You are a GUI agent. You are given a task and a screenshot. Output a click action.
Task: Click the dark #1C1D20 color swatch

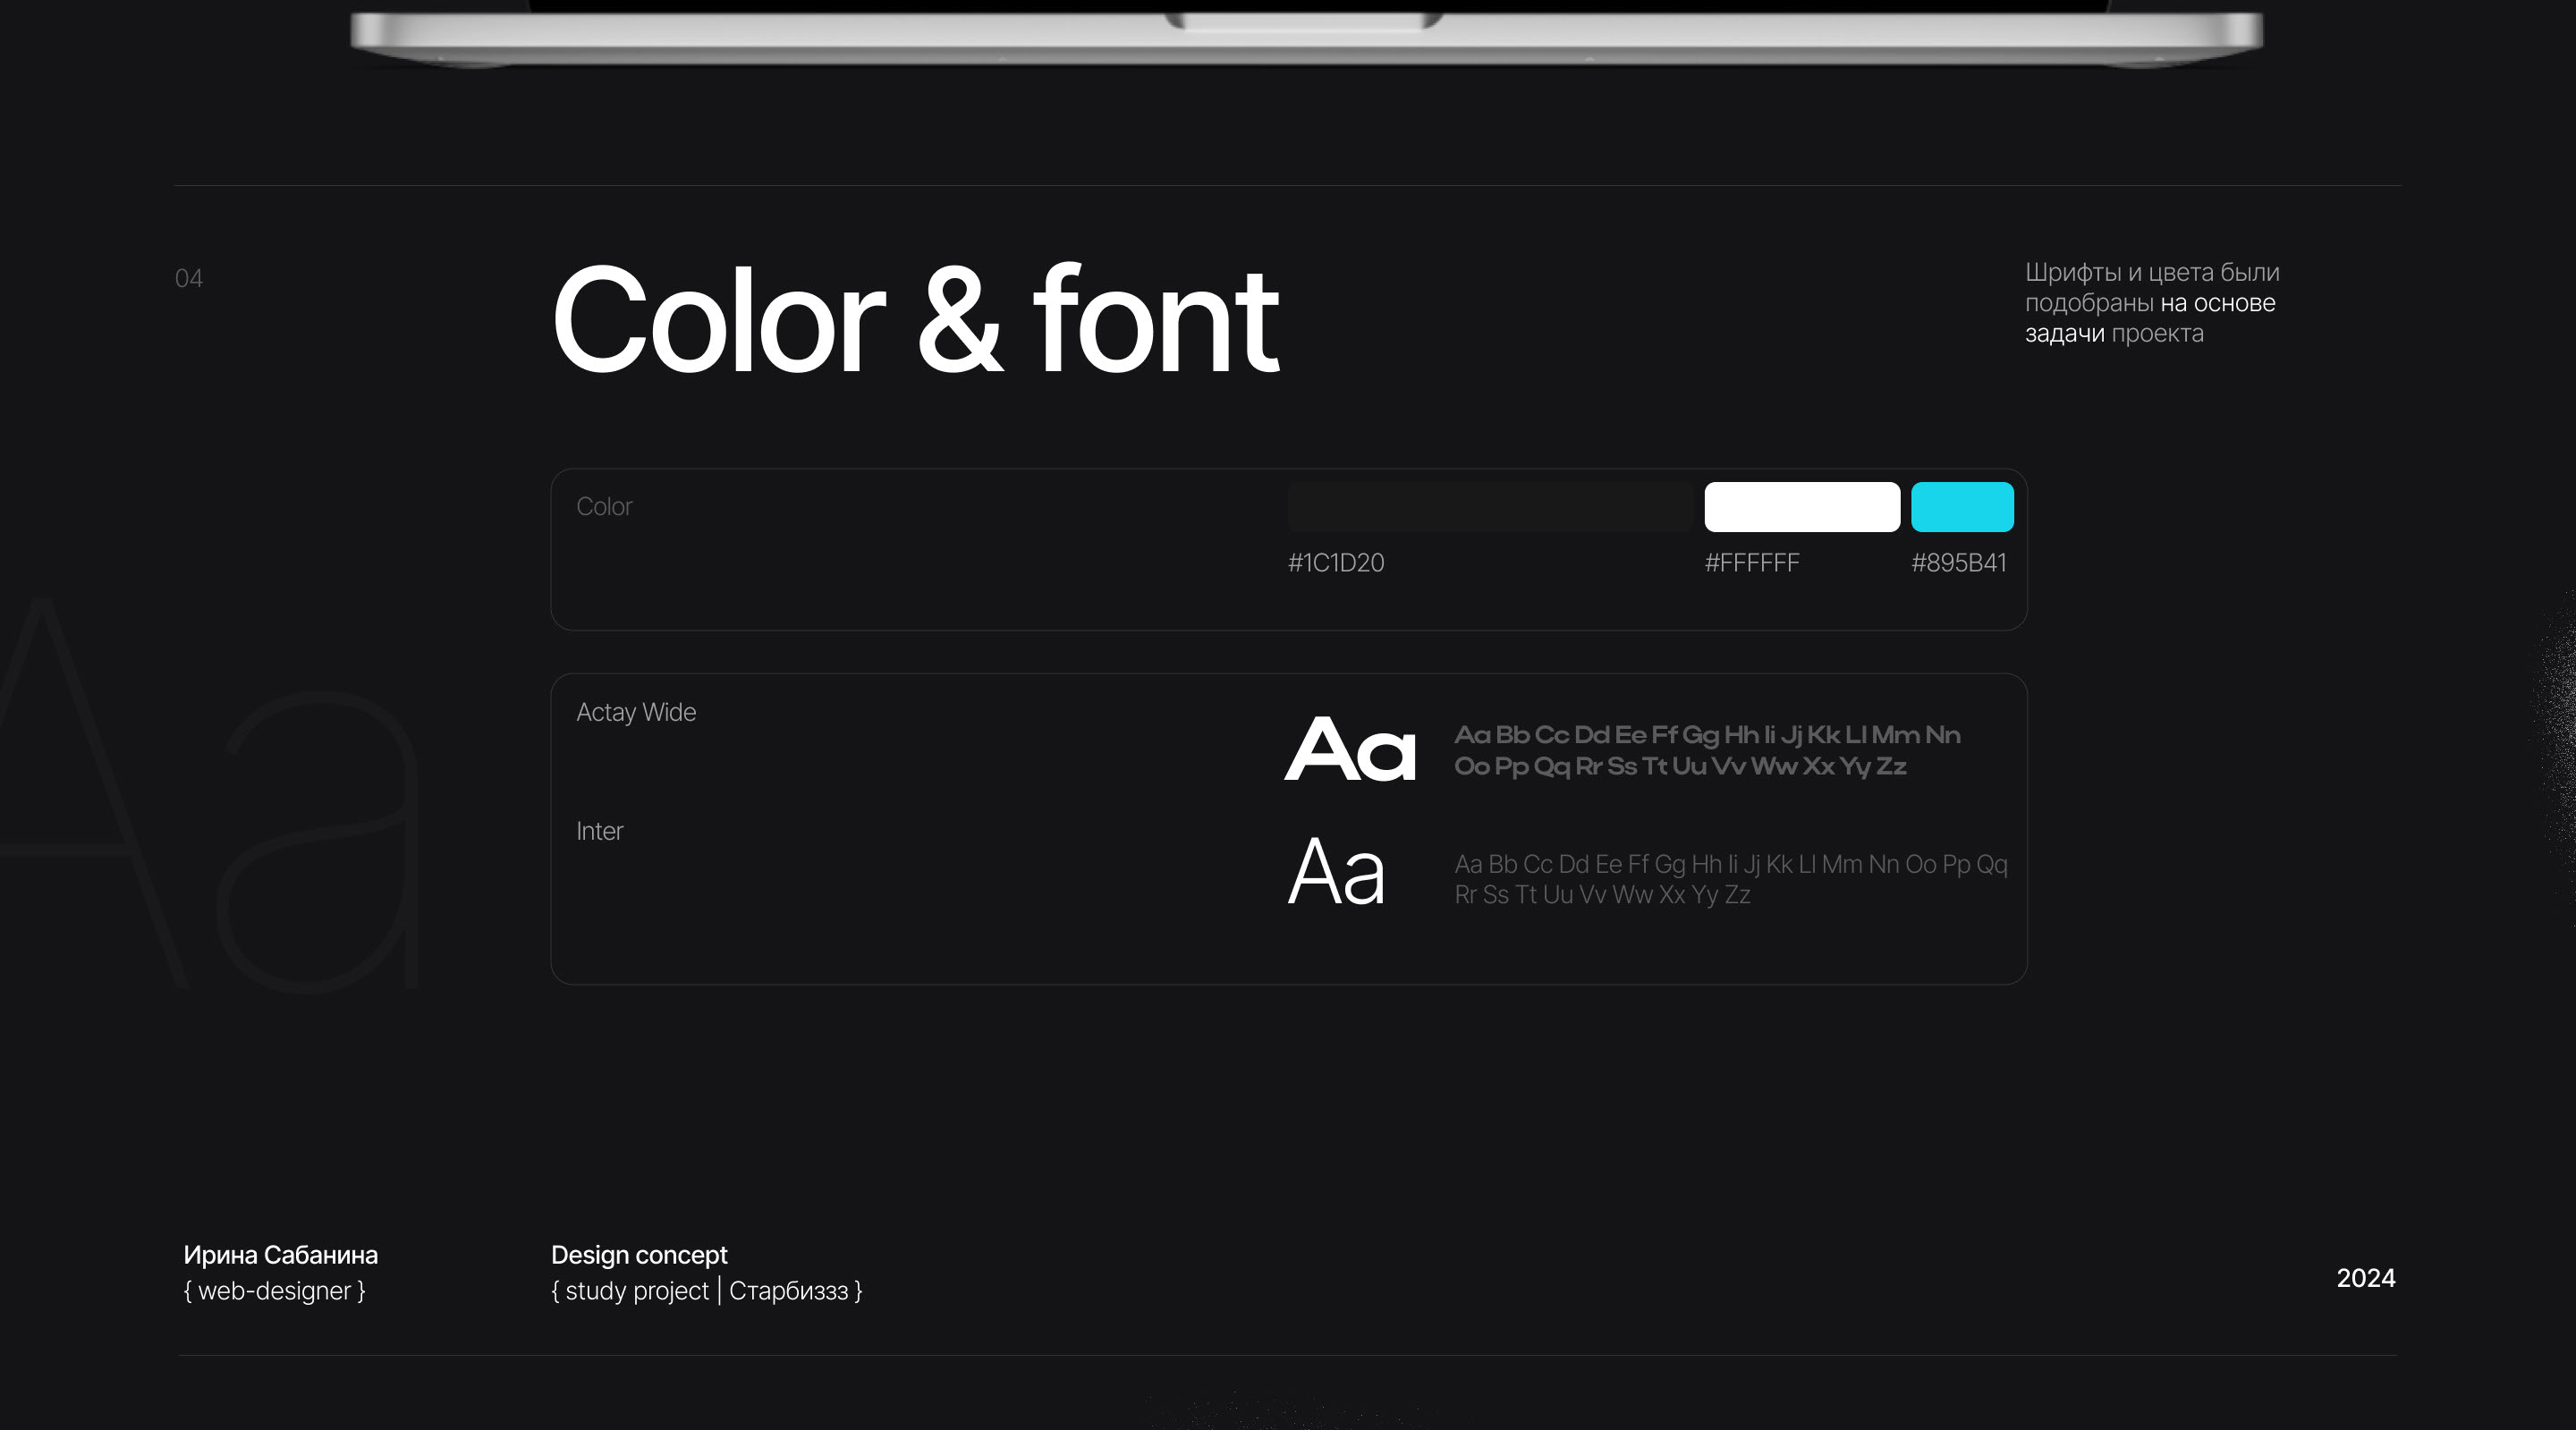coord(1490,507)
